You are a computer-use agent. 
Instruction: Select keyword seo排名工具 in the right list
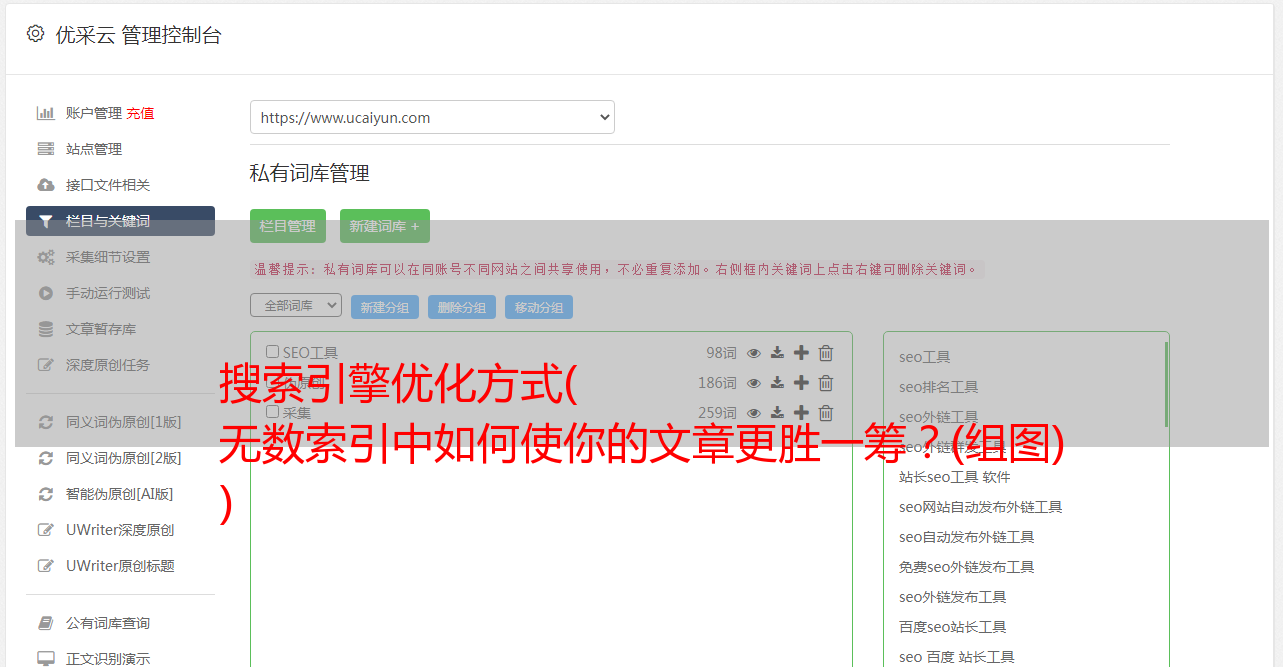(x=938, y=387)
